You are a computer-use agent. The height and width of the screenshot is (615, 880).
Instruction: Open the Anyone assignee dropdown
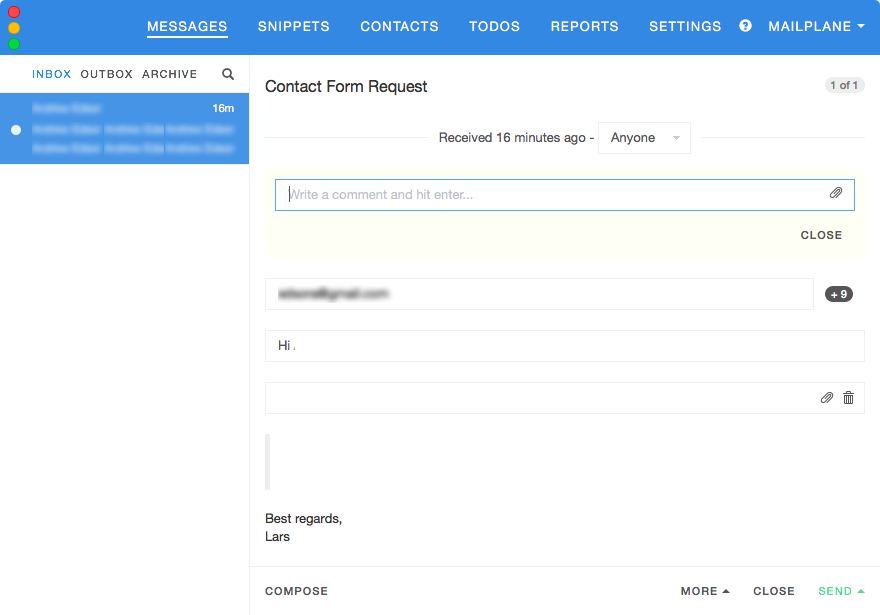tap(644, 138)
